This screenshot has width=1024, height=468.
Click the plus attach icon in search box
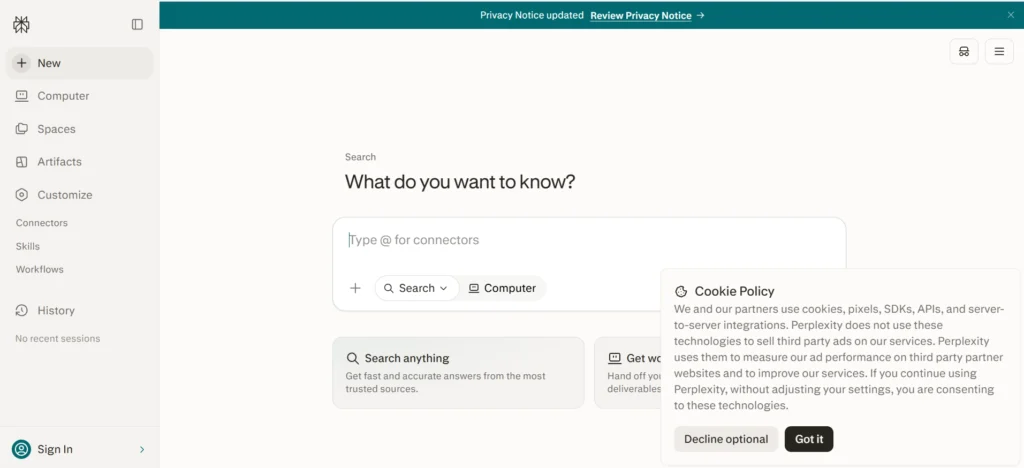355,288
